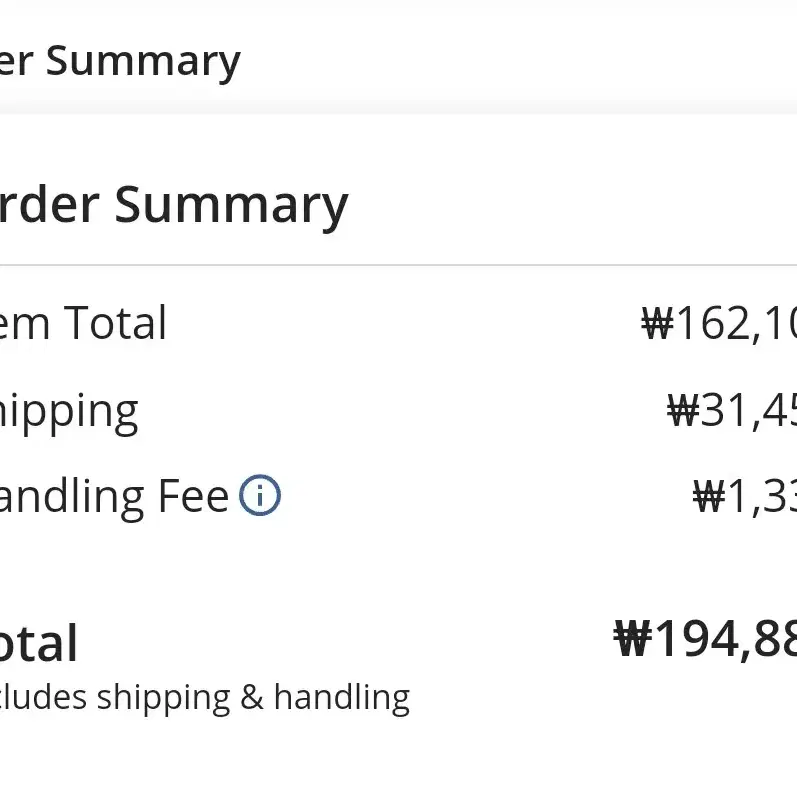Click the Item Total label
This screenshot has width=797, height=797.
tap(83, 323)
